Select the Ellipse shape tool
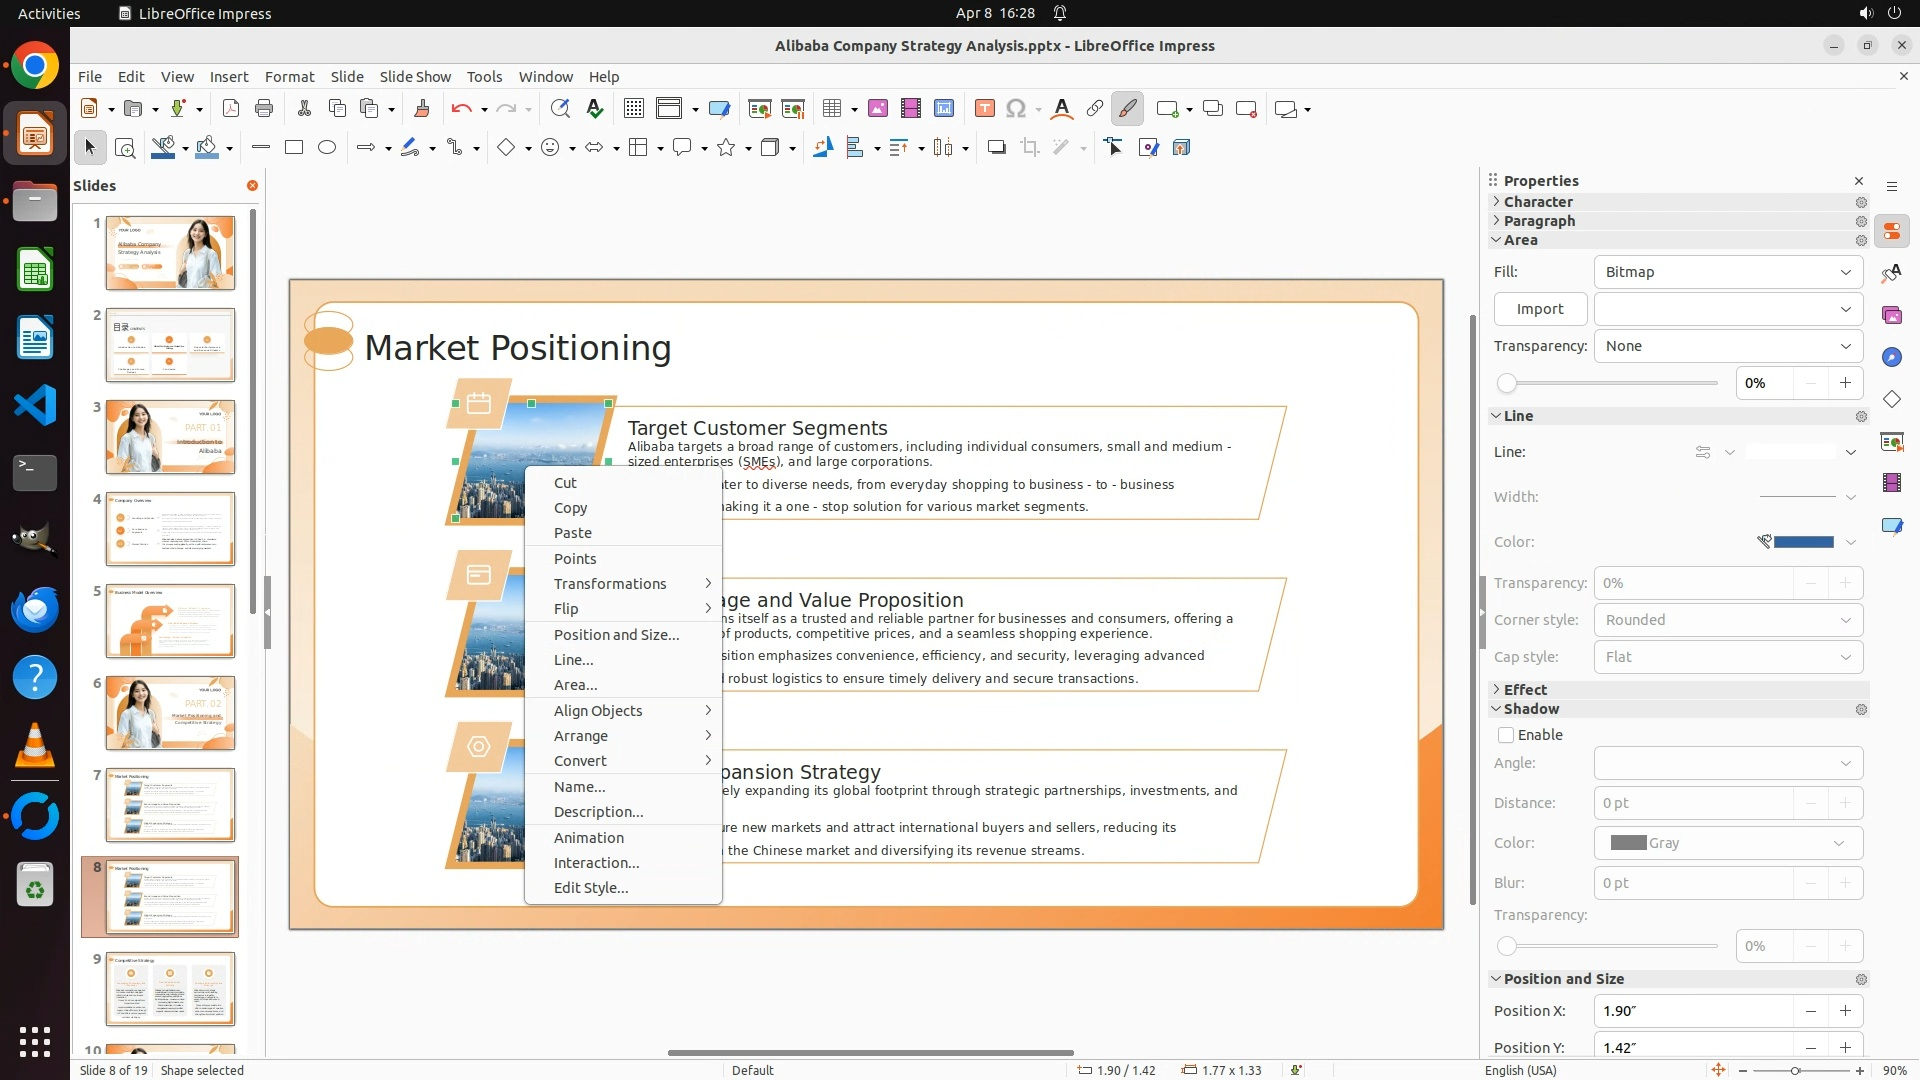1920x1080 pixels. click(x=327, y=148)
